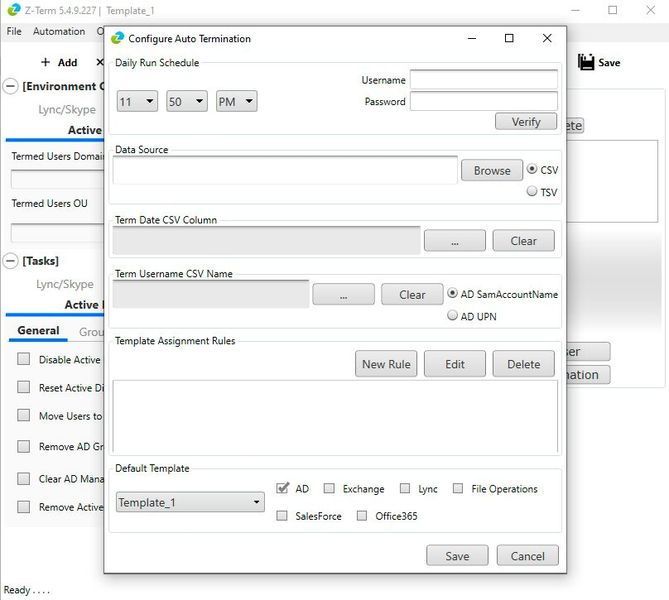Clear the Term Date CSV Column
The image size is (669, 600).
524,241
